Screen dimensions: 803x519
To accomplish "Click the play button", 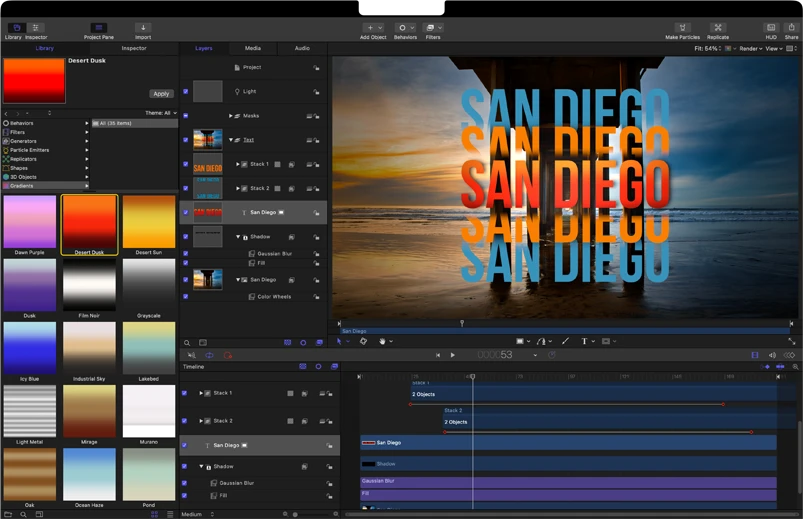I will 453,355.
